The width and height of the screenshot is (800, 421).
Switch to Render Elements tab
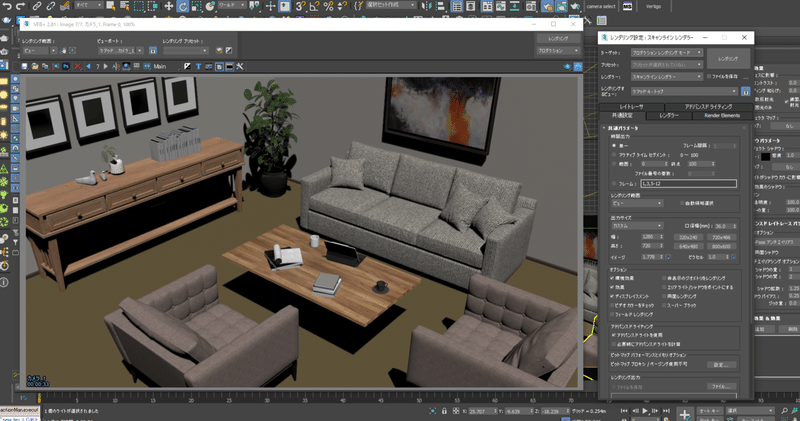pyautogui.click(x=722, y=116)
